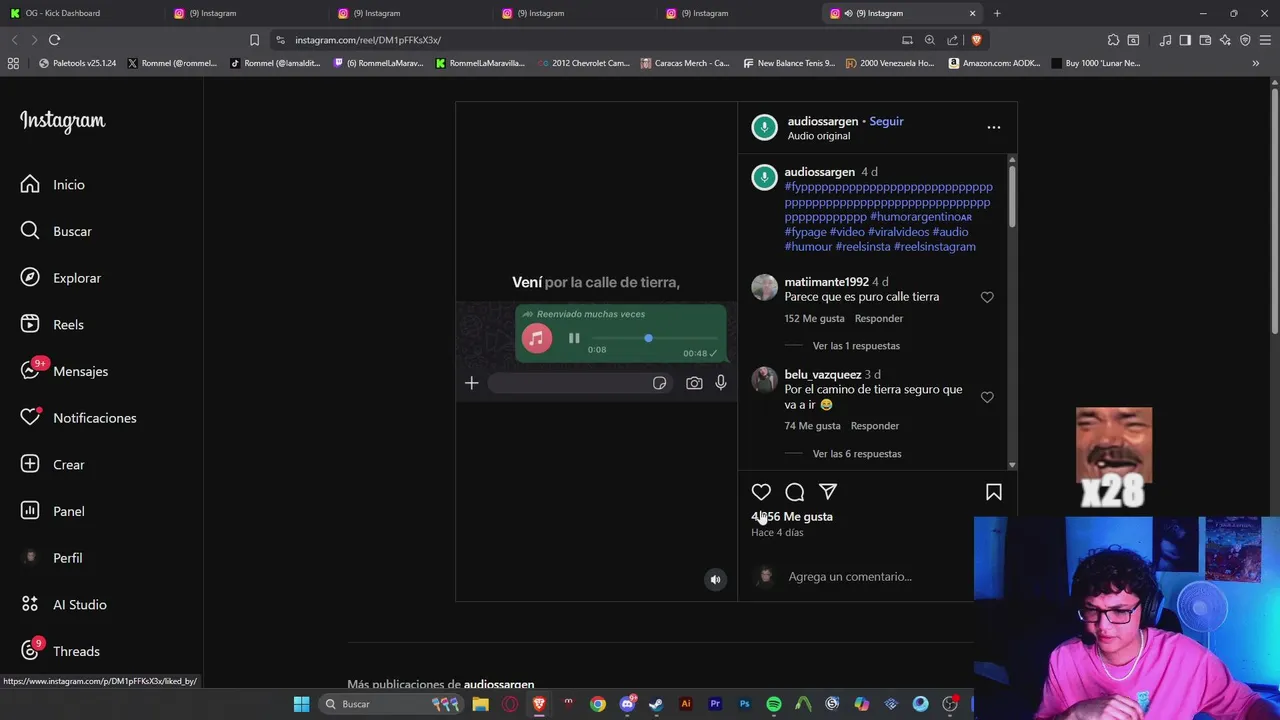
Task: Open the Brave Wallet icon
Action: click(x=1205, y=40)
